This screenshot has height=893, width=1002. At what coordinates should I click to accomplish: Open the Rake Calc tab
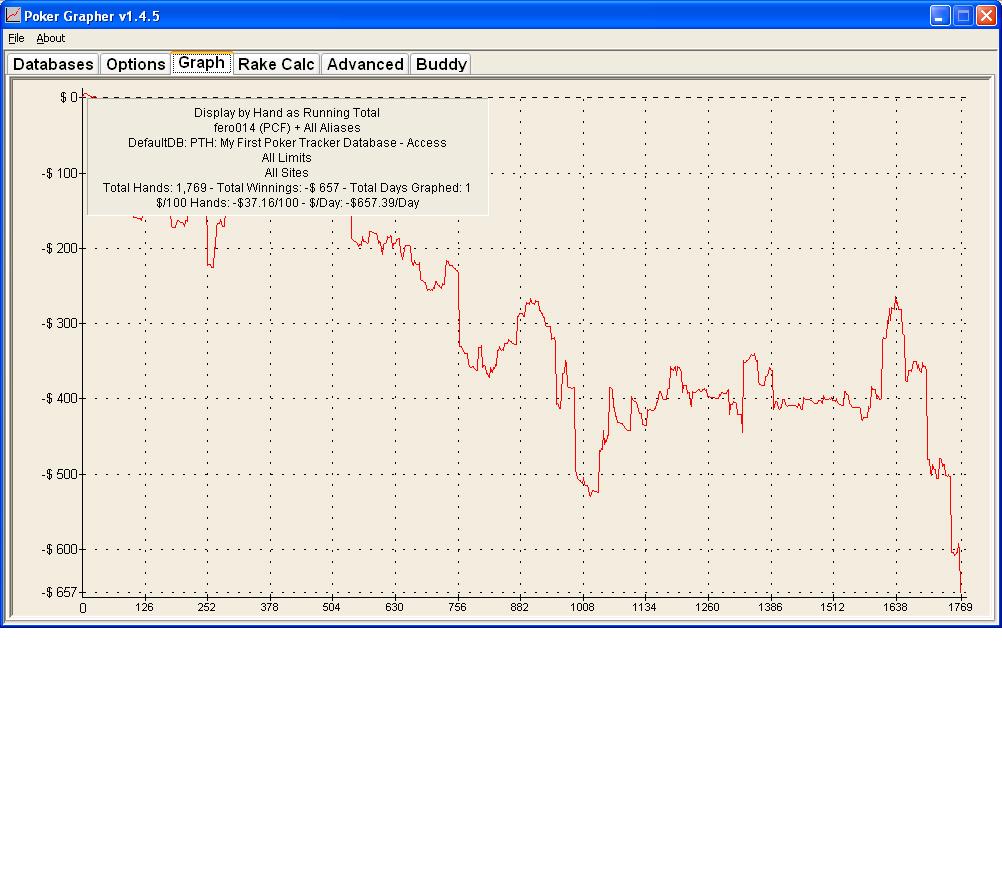276,64
